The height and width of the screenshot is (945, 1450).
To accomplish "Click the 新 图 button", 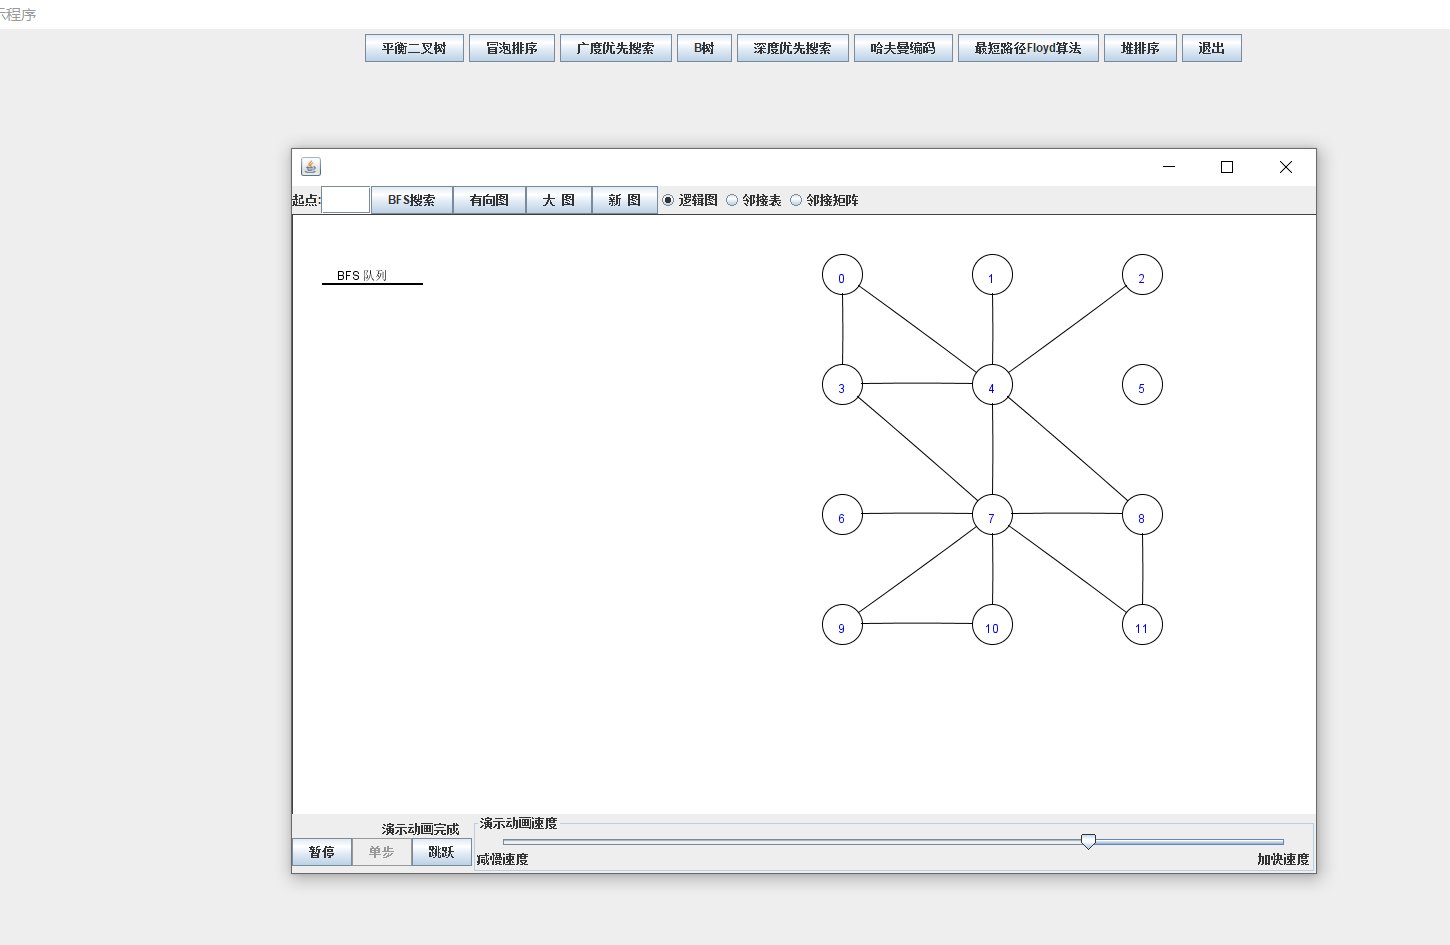I will 624,200.
